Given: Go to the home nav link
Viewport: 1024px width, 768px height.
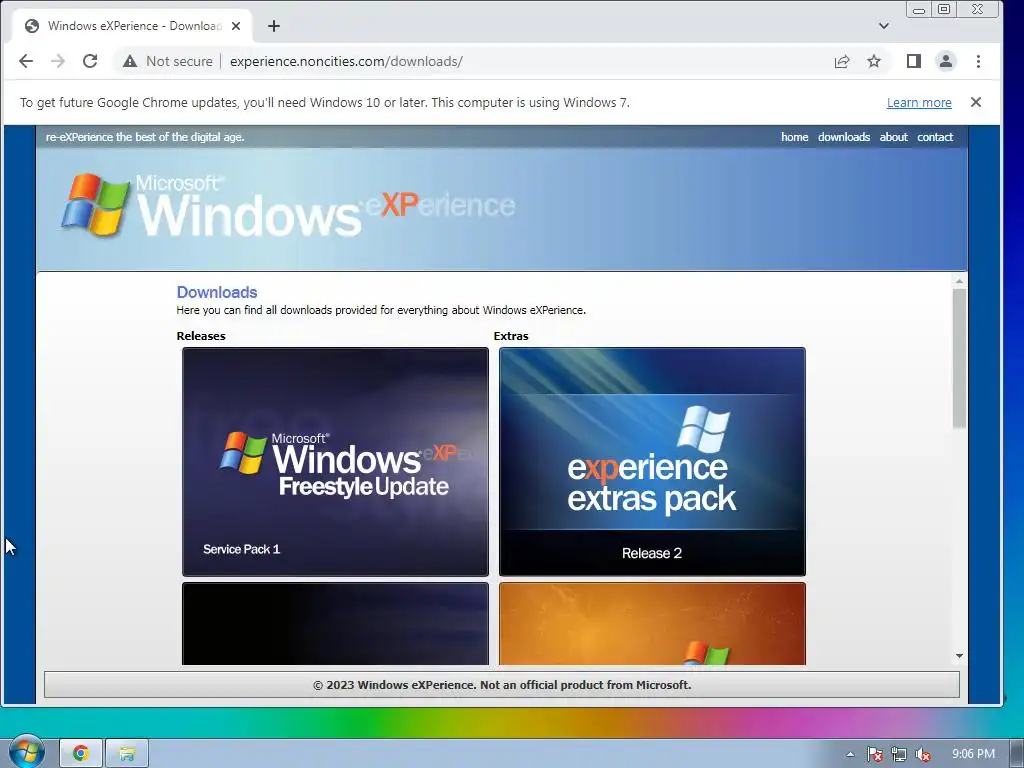Looking at the screenshot, I should tap(794, 137).
